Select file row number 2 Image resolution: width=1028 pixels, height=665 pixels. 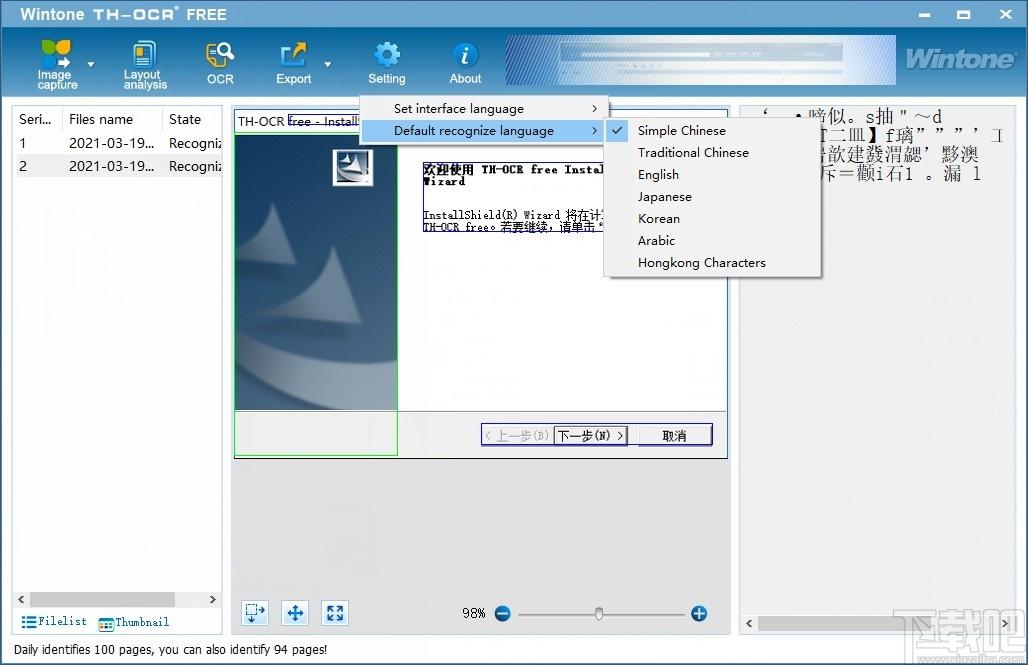pos(119,166)
